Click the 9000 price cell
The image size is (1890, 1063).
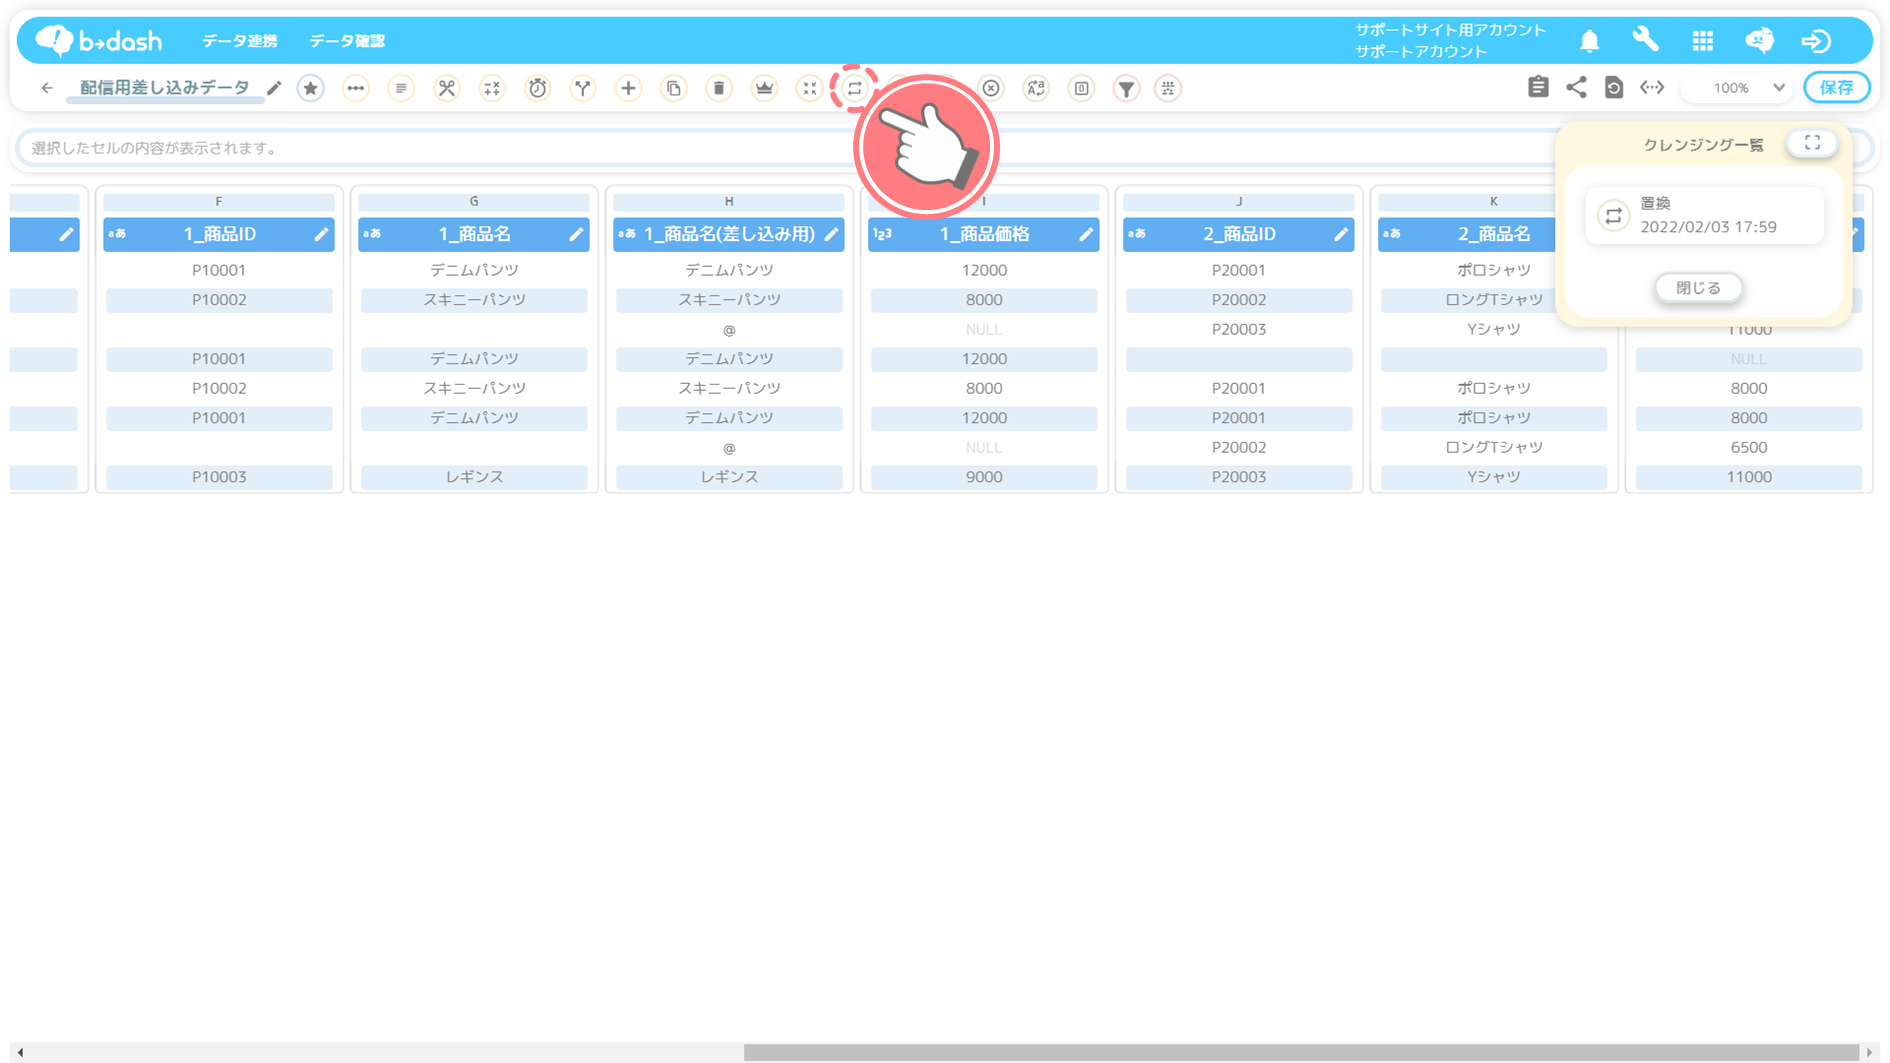(984, 477)
